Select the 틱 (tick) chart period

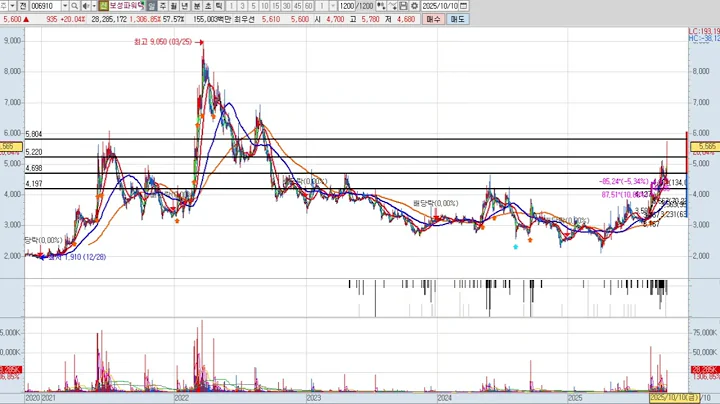tap(219, 6)
